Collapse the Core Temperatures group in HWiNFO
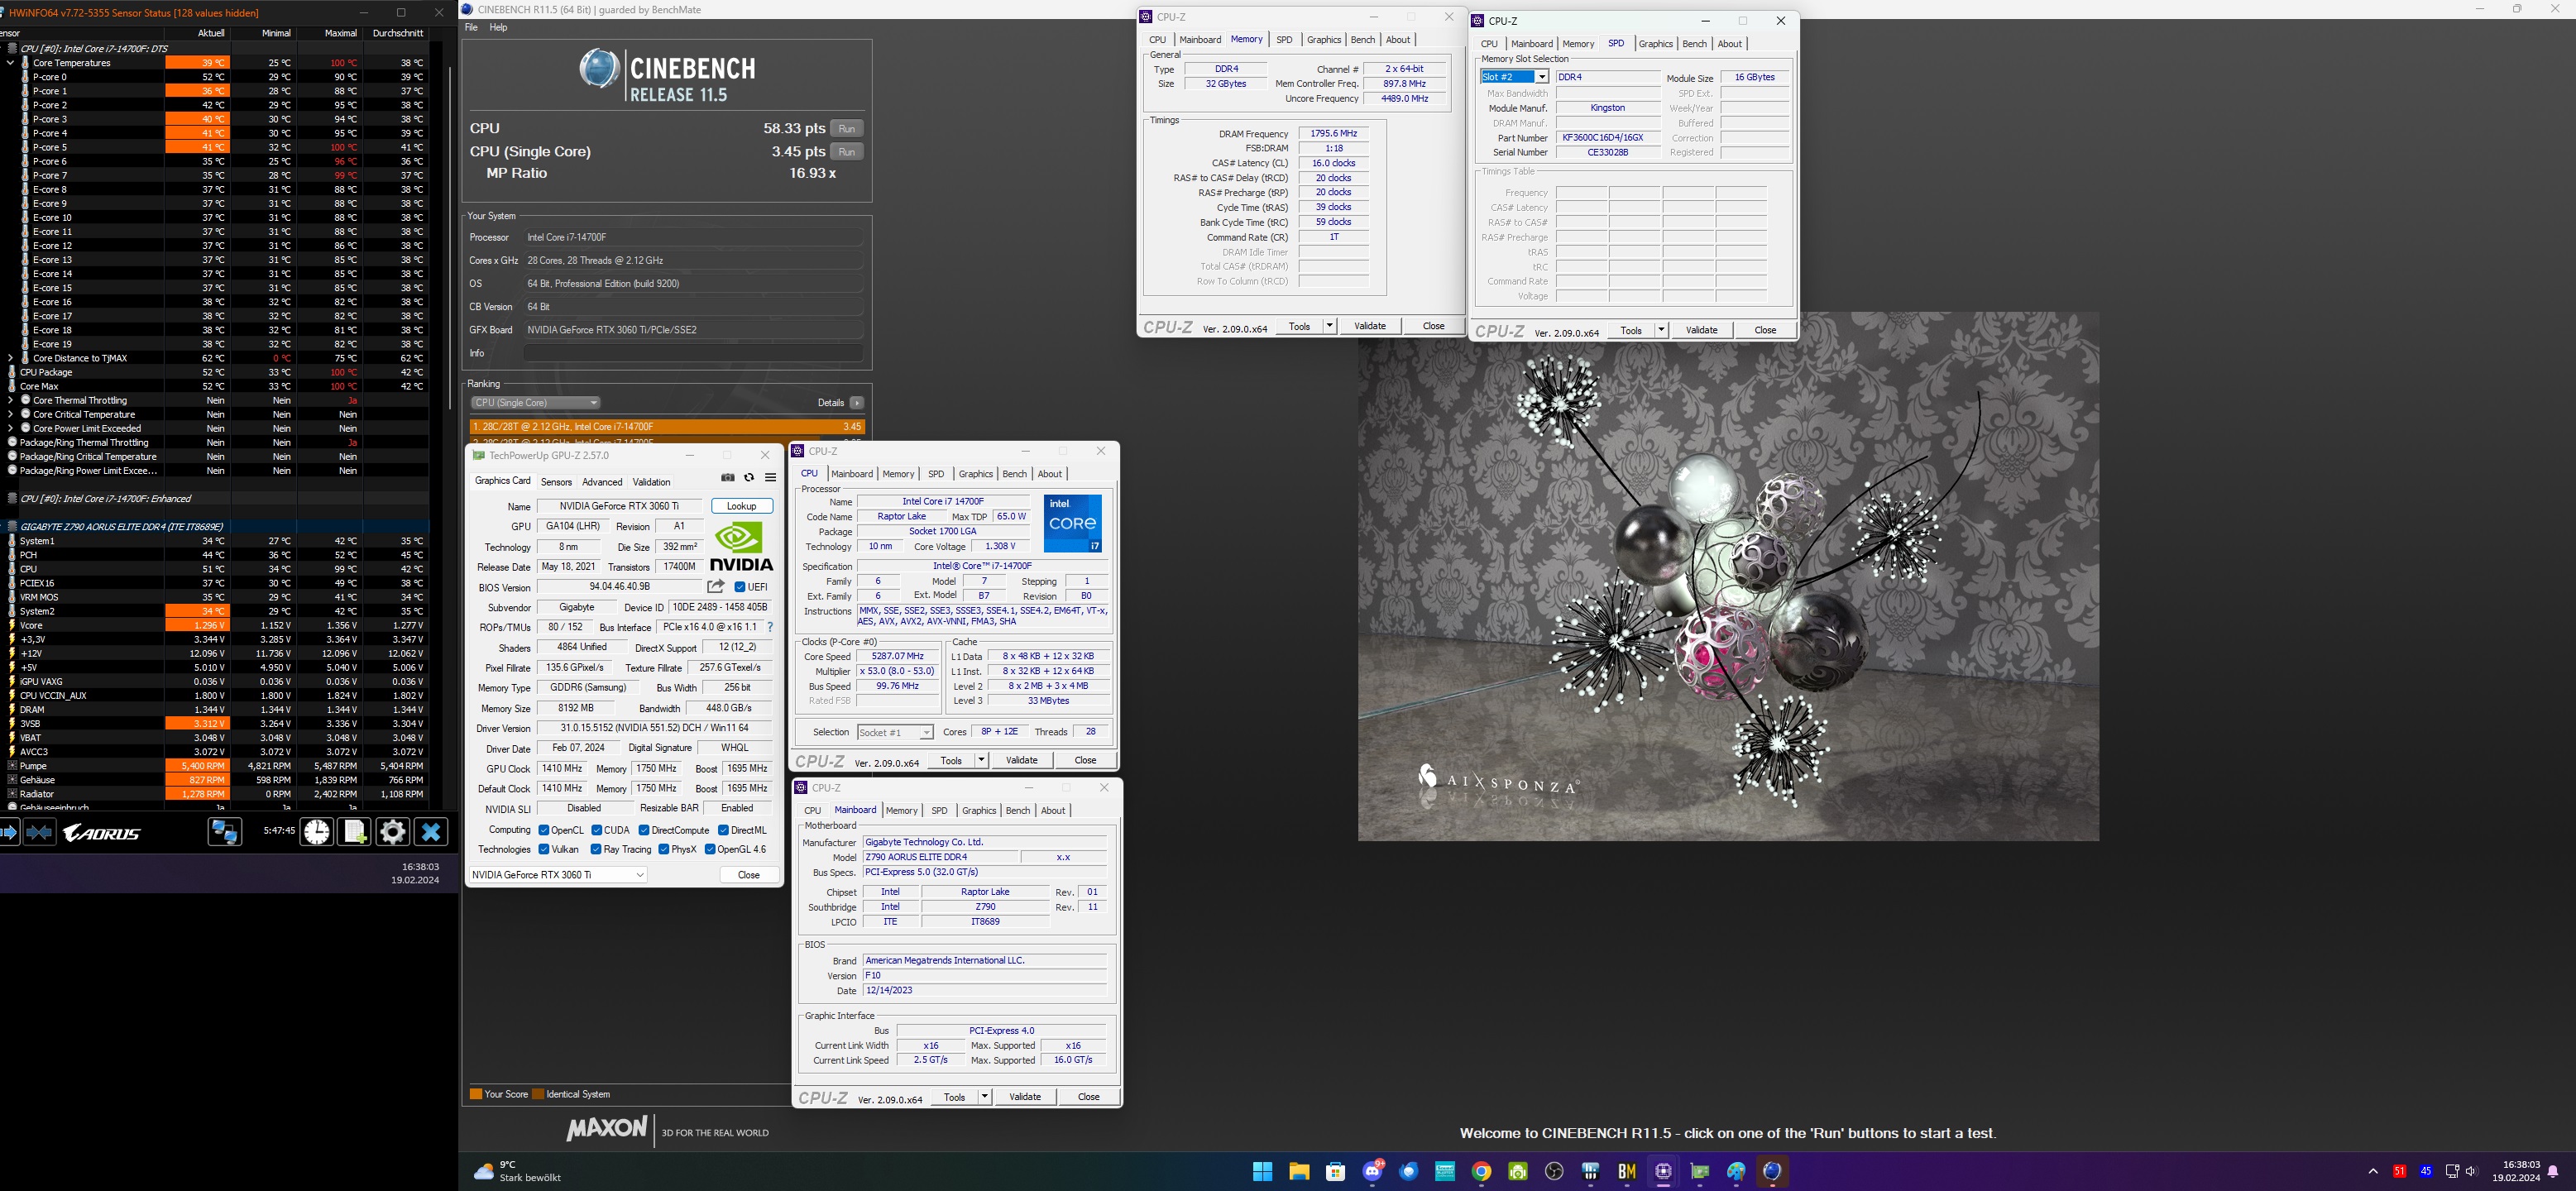The image size is (2576, 1191). [x=10, y=62]
